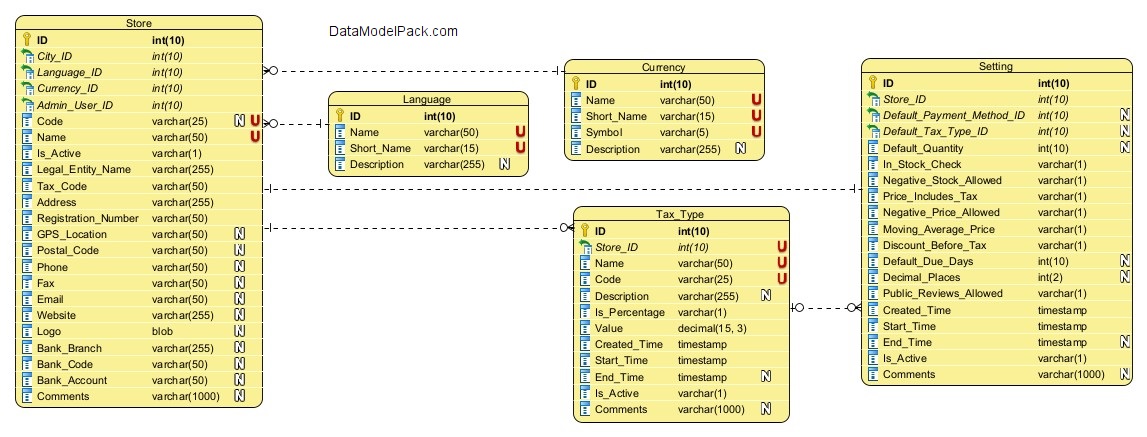Click the foreign key icon beside Default_Tax_Type_ID

pyautogui.click(x=872, y=132)
